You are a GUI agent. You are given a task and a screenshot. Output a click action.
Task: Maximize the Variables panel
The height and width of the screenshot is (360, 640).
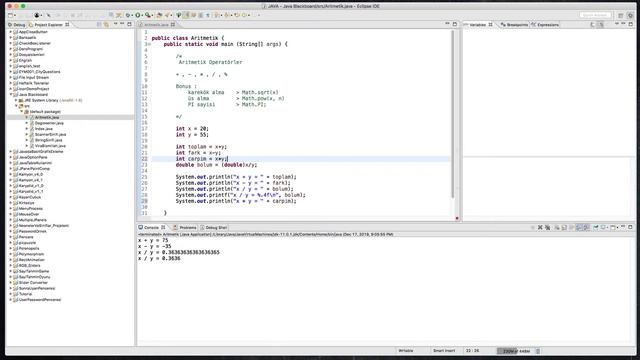(631, 24)
